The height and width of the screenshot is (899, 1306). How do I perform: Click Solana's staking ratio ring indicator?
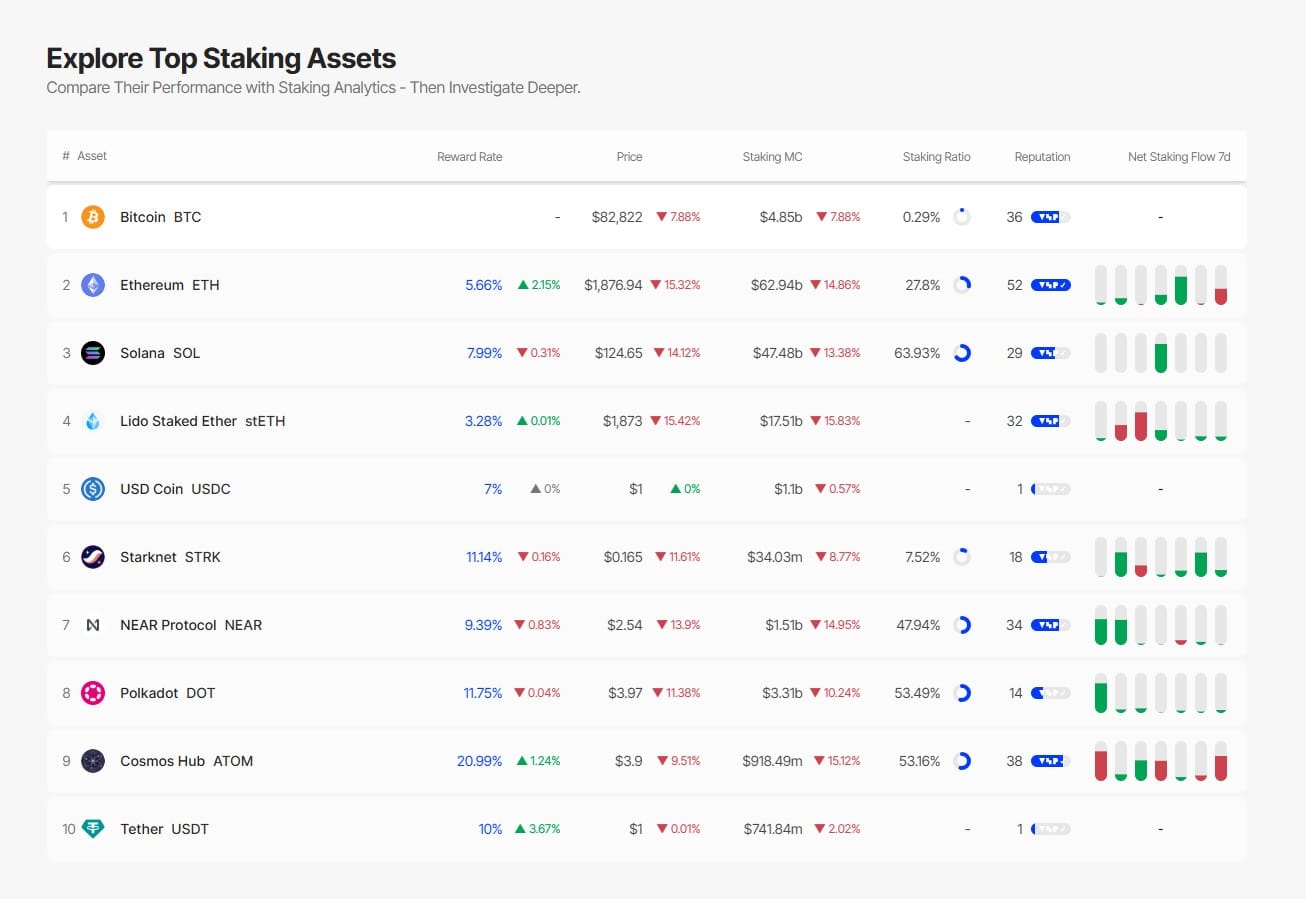pyautogui.click(x=962, y=353)
